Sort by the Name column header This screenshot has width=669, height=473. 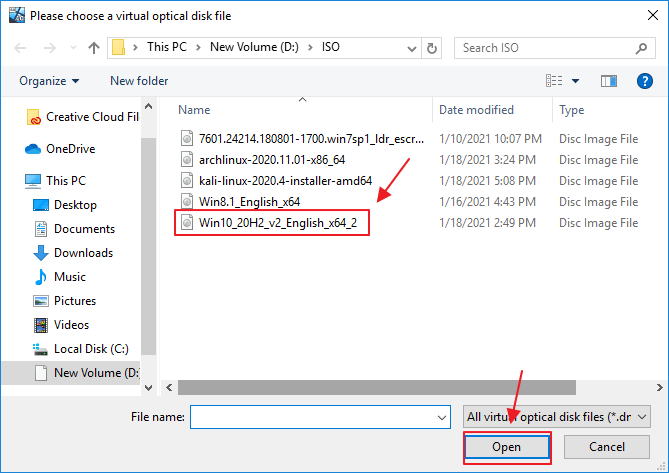pos(194,110)
